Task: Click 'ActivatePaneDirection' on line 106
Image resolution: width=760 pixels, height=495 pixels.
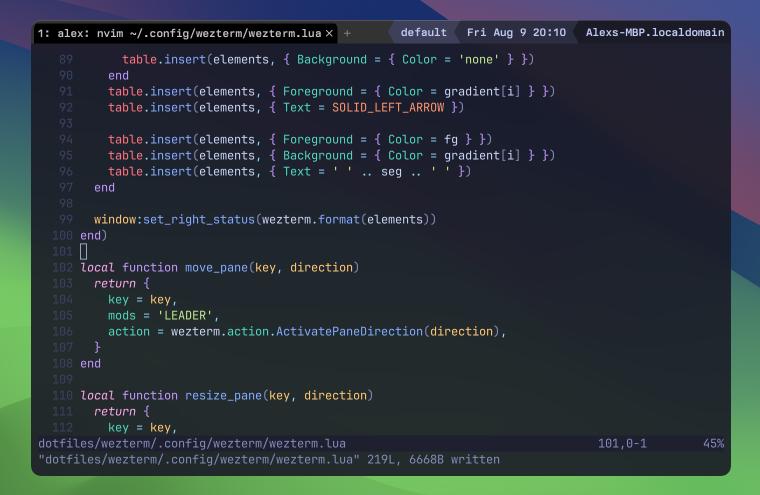Action: point(349,332)
